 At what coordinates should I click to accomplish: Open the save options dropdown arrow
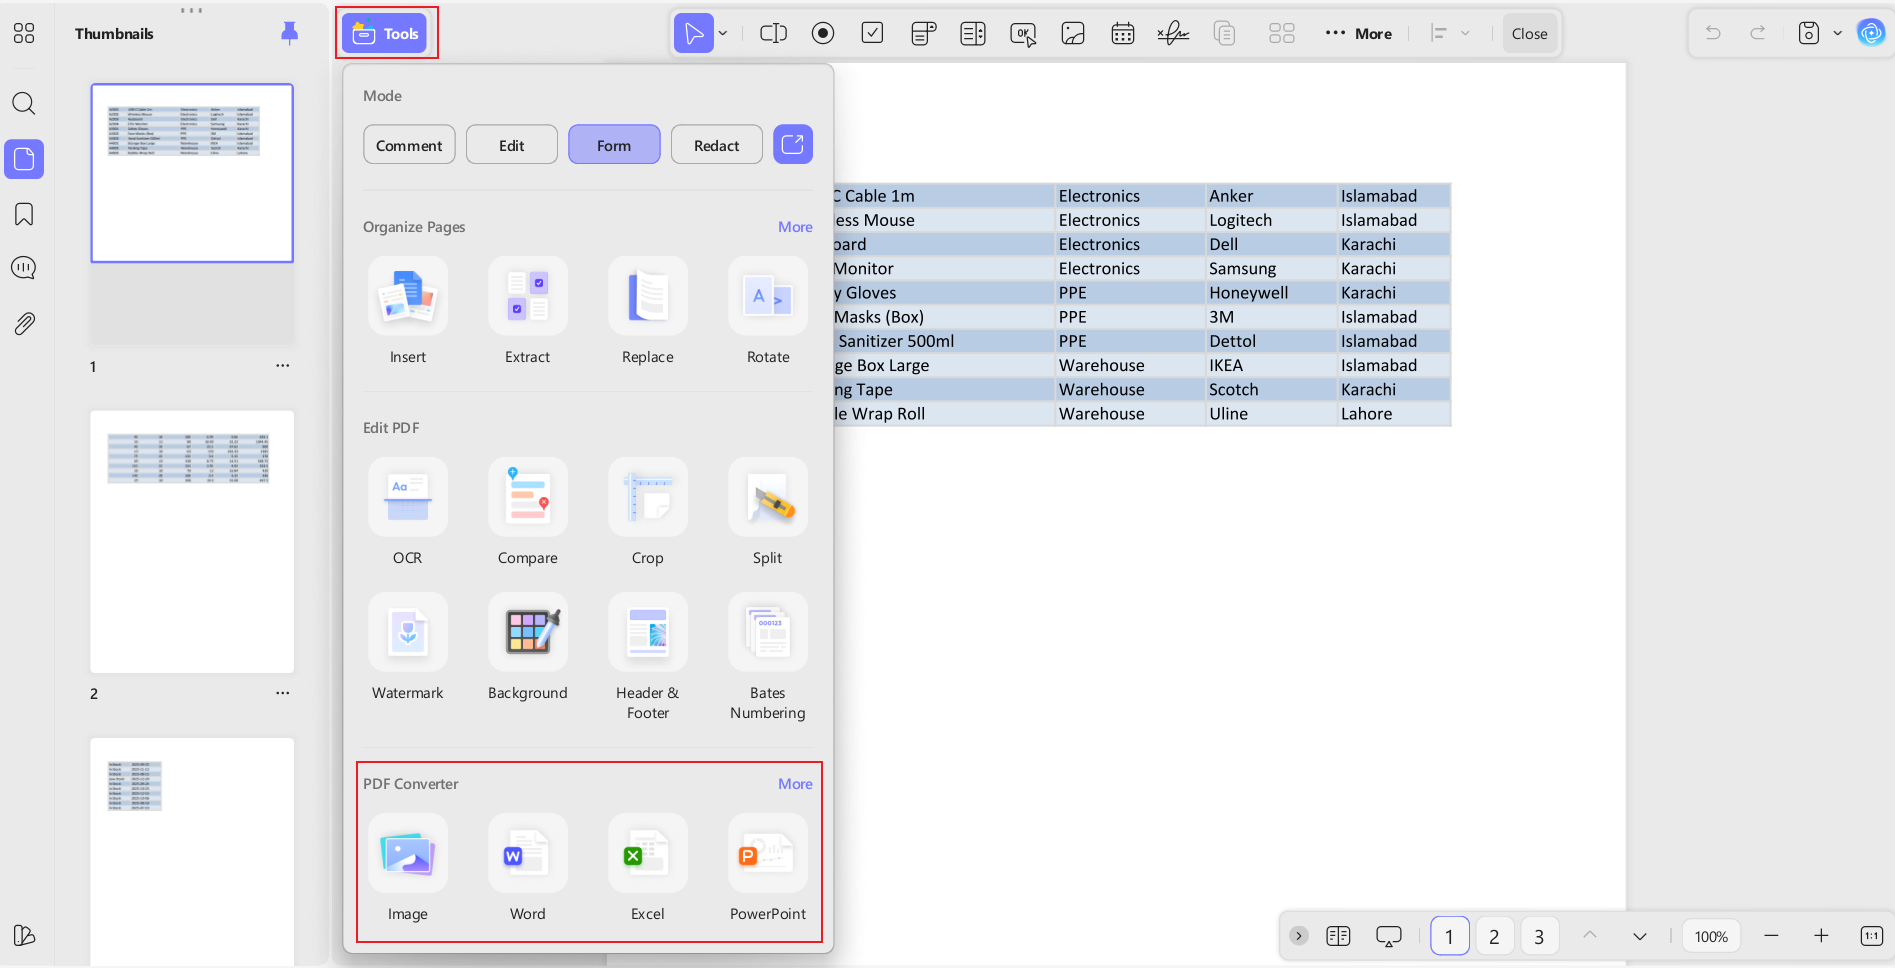(x=1837, y=33)
